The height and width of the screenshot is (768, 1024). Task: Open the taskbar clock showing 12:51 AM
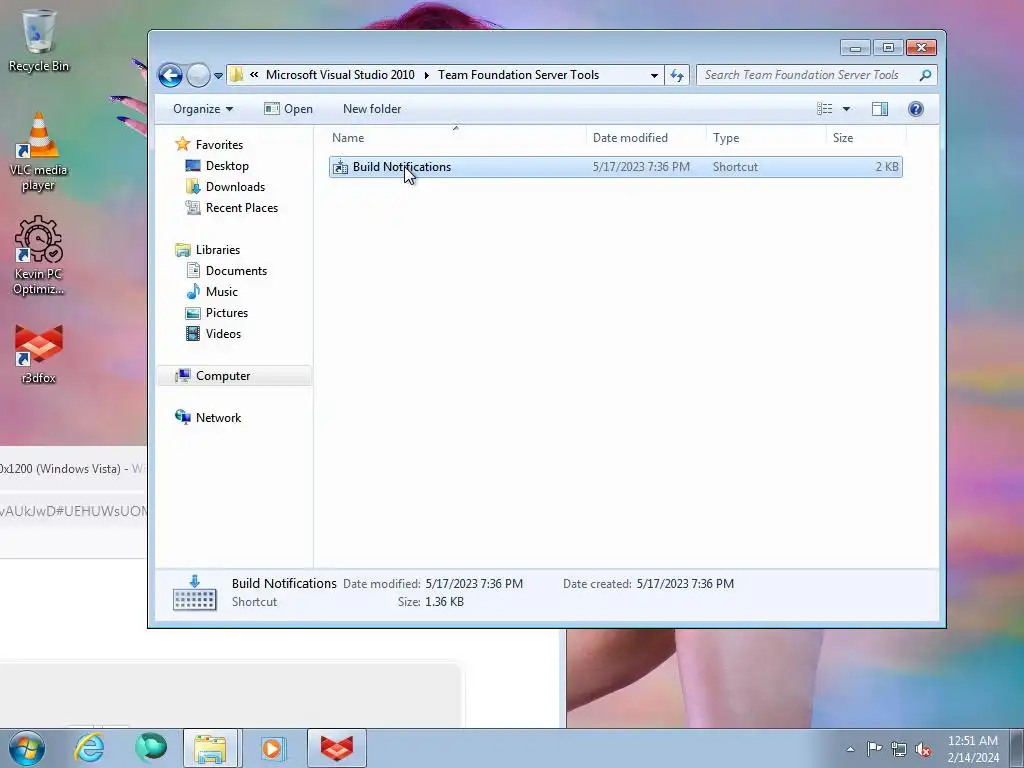pyautogui.click(x=972, y=749)
